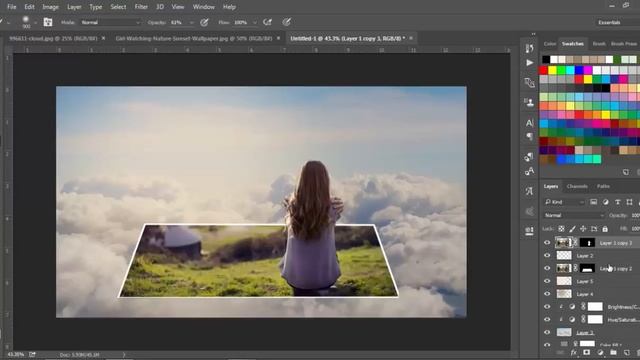Open the Actions panel play icon
The width and height of the screenshot is (640, 360).
(x=529, y=63)
